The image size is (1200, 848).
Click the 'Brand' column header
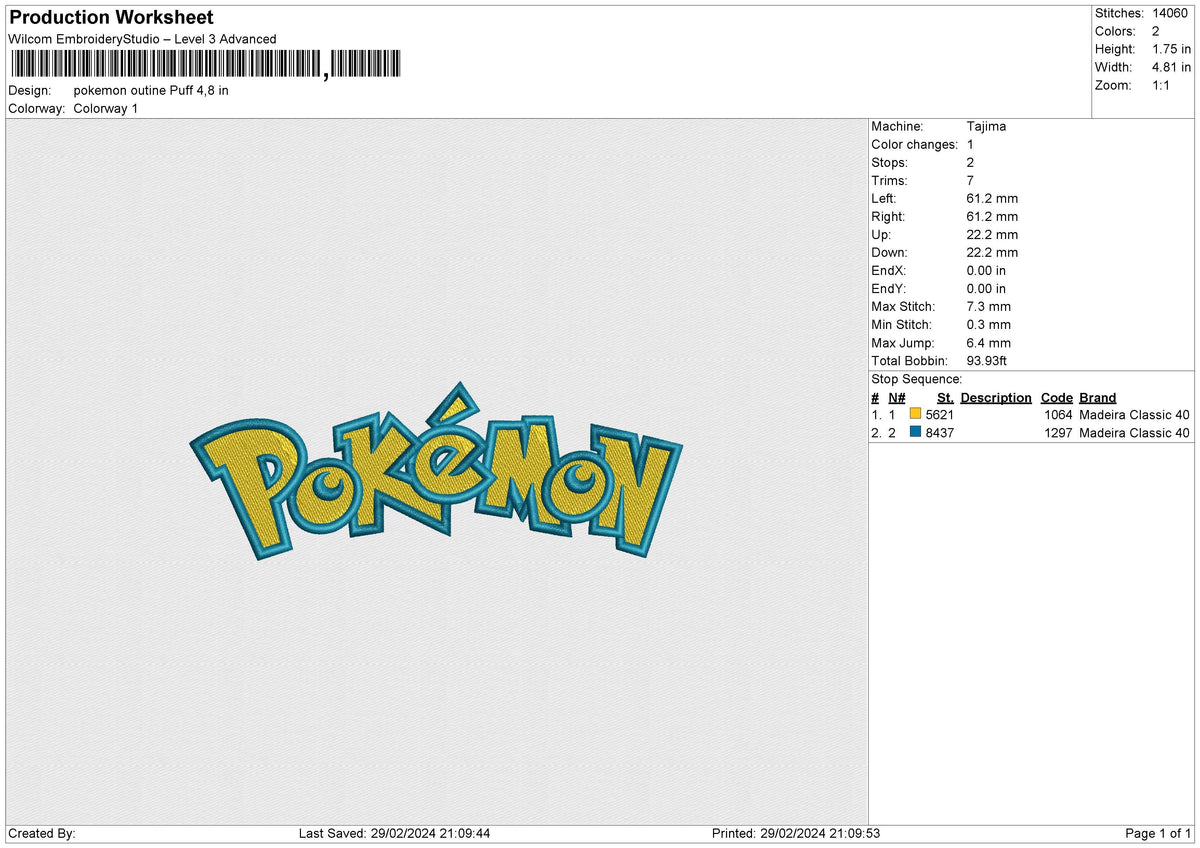1098,397
